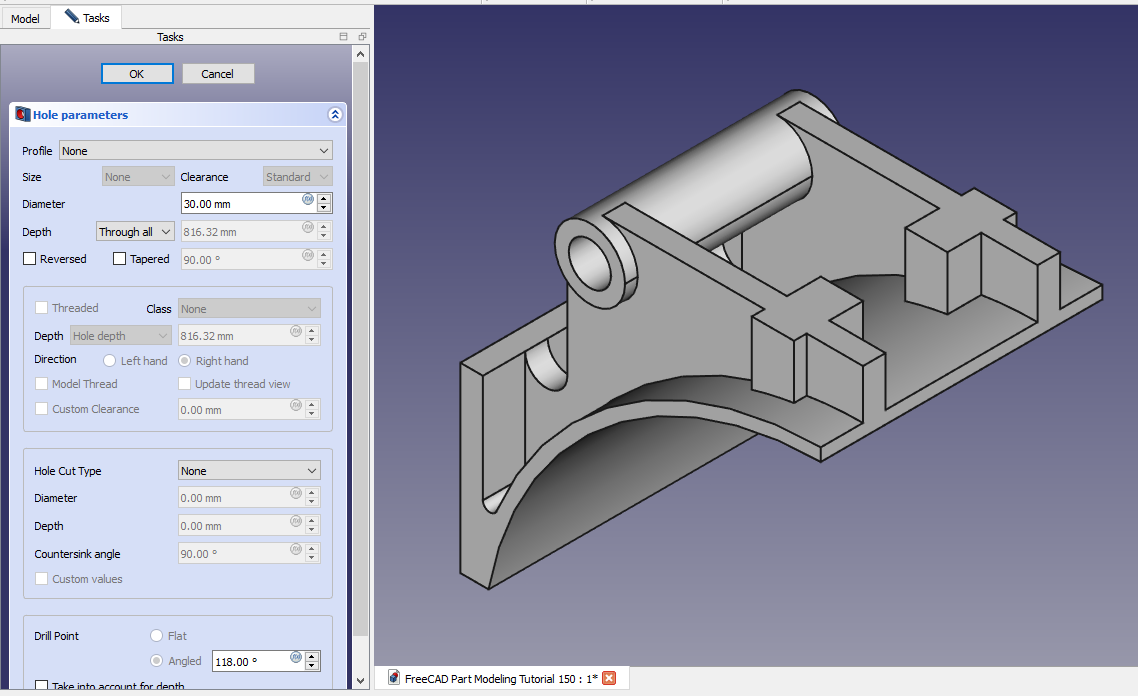Image resolution: width=1138 pixels, height=696 pixels.
Task: Click the float Tasks panel icon
Action: 362,37
